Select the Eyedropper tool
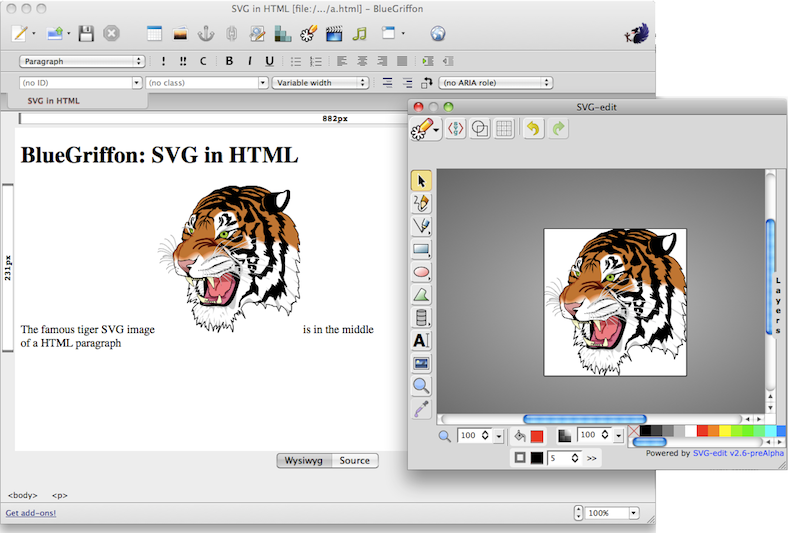Viewport: 800px width, 533px height. pos(421,409)
